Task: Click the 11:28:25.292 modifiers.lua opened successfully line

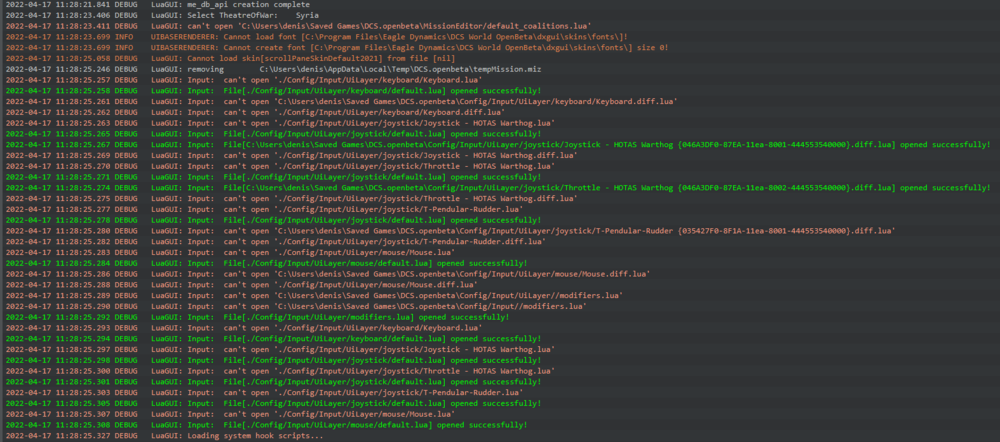Action: pos(257,317)
